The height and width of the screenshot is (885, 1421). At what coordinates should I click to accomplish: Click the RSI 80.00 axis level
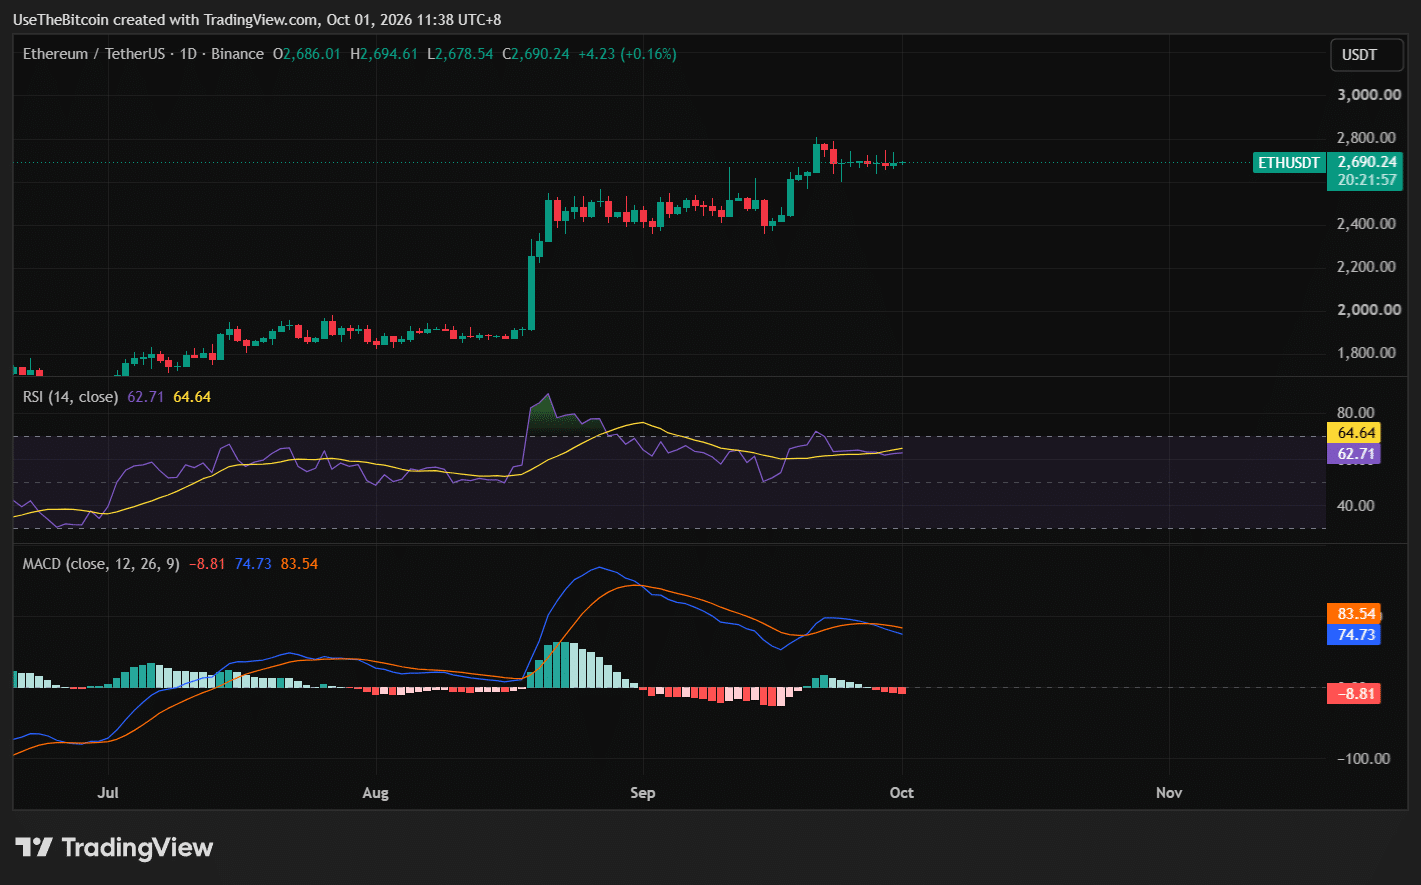1356,413
